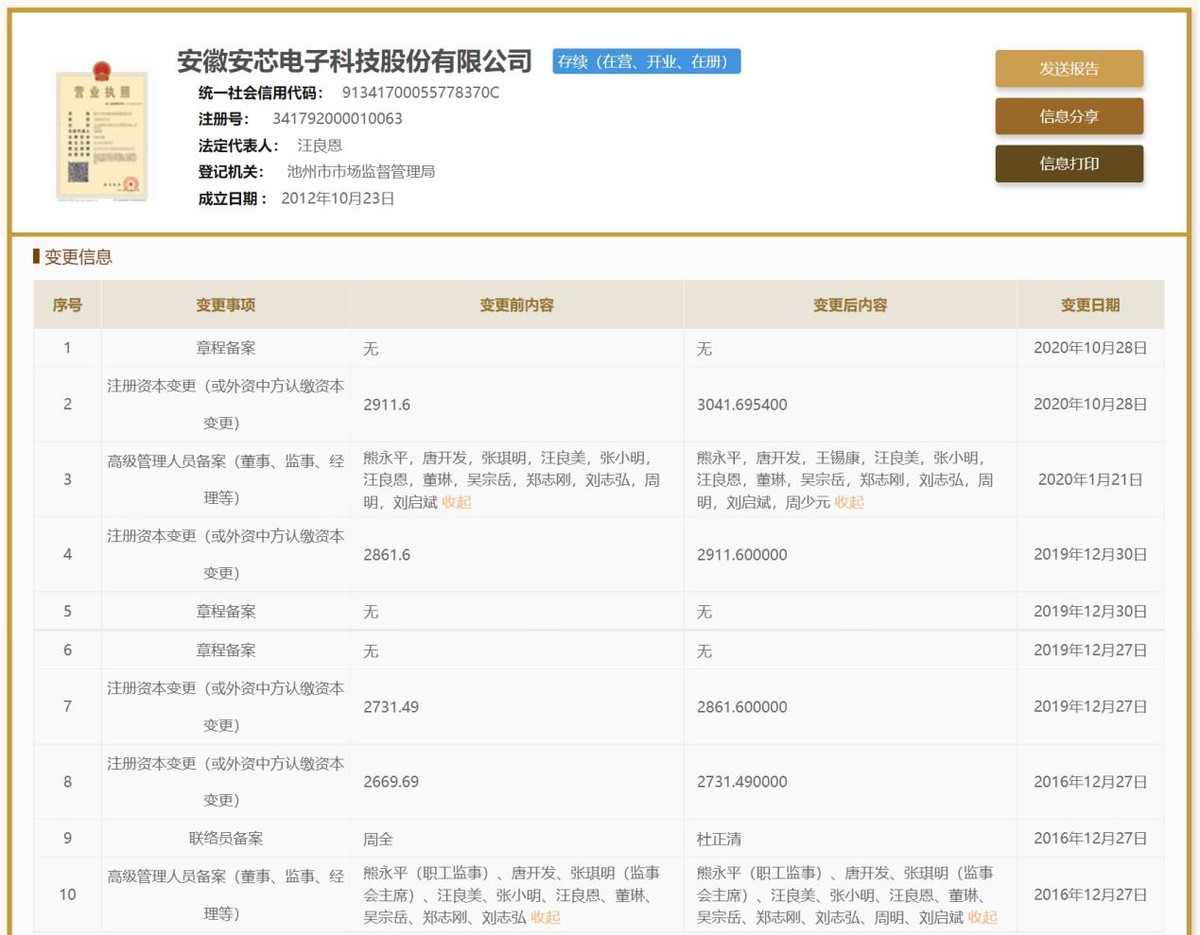Click sequence number 10 in the table
Viewport: 1200px width, 935px height.
coord(67,894)
